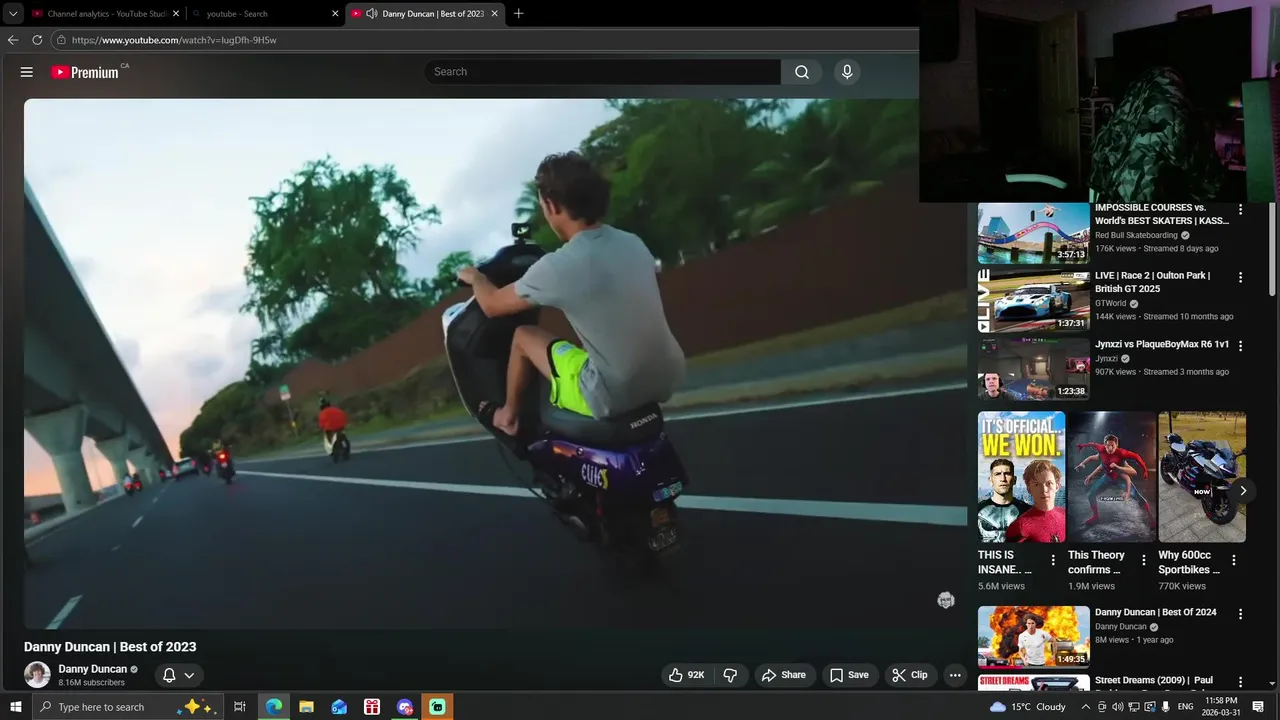Open Danny Duncan Best Of 2024 video

1033,637
